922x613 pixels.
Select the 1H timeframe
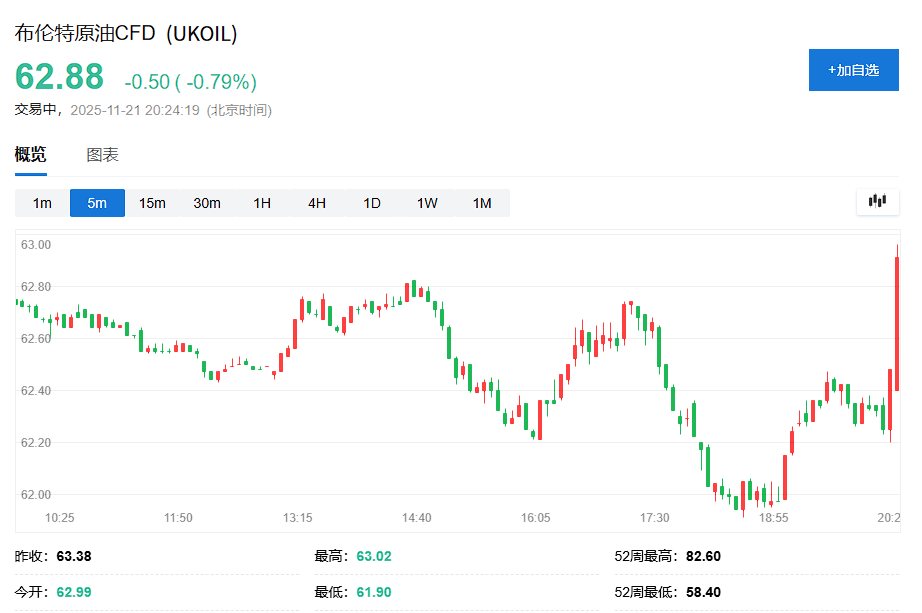[x=261, y=202]
